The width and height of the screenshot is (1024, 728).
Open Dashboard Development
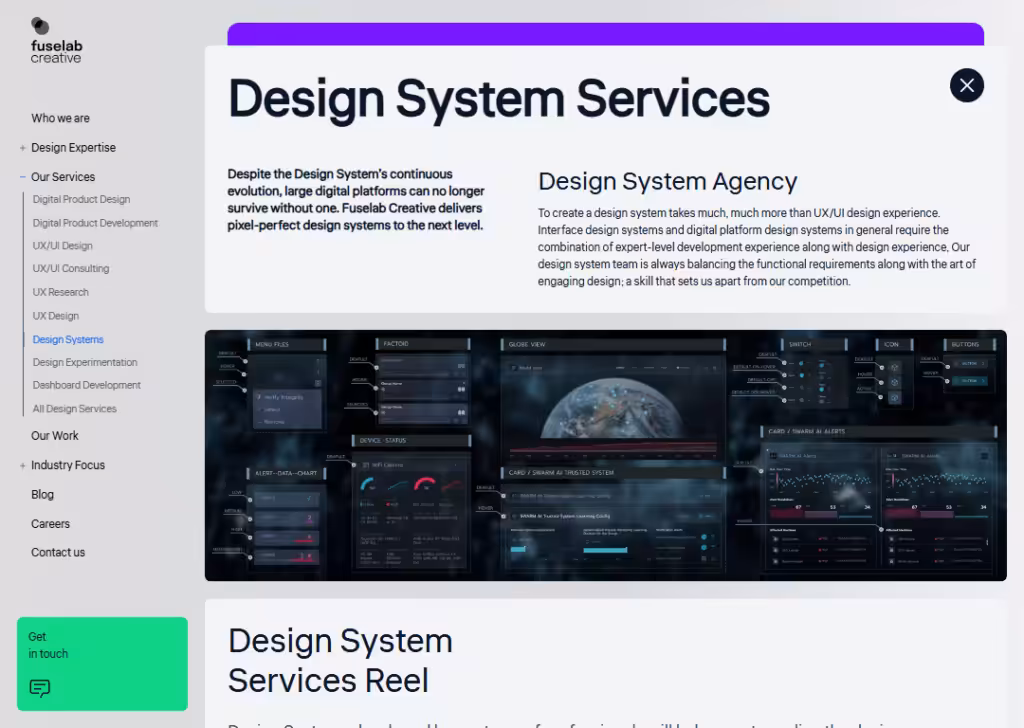click(87, 385)
